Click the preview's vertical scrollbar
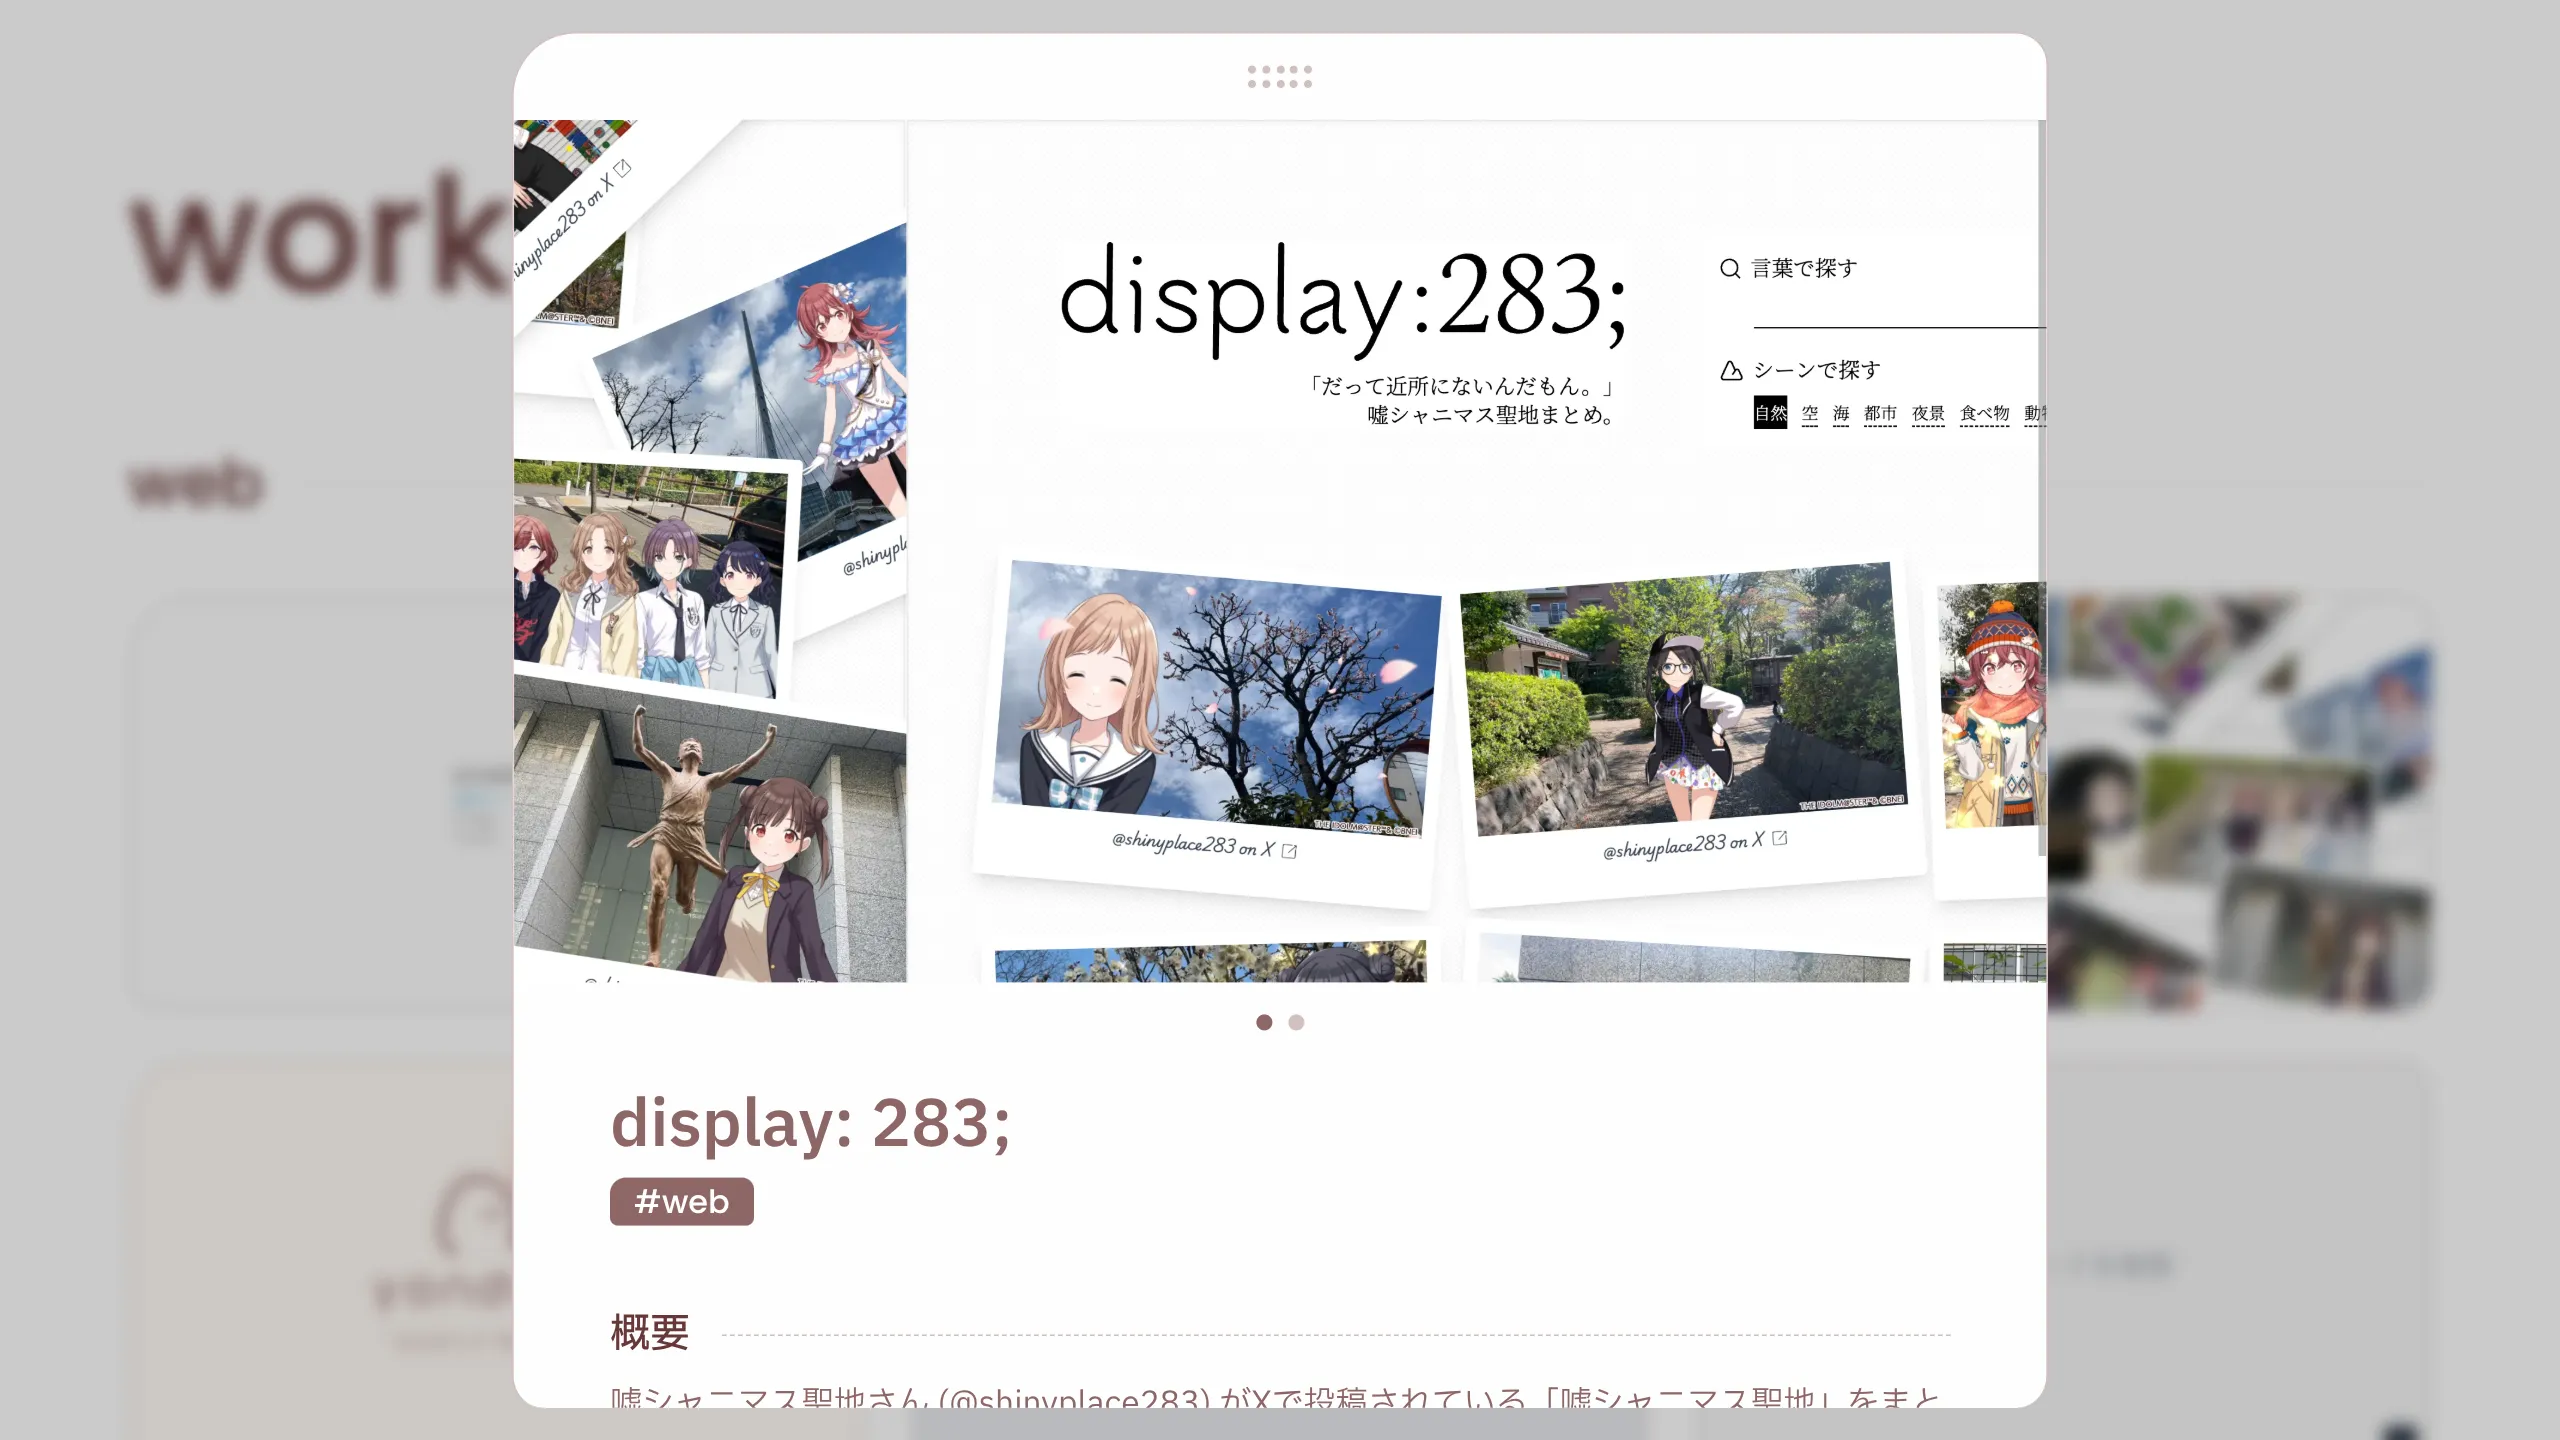Screen dimensions: 2560x1440 [x=2042, y=488]
